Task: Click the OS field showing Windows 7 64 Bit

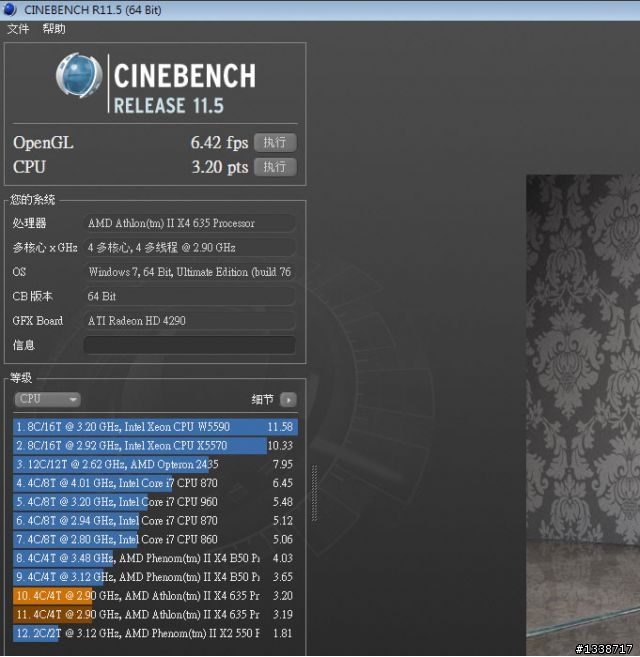Action: [x=189, y=272]
